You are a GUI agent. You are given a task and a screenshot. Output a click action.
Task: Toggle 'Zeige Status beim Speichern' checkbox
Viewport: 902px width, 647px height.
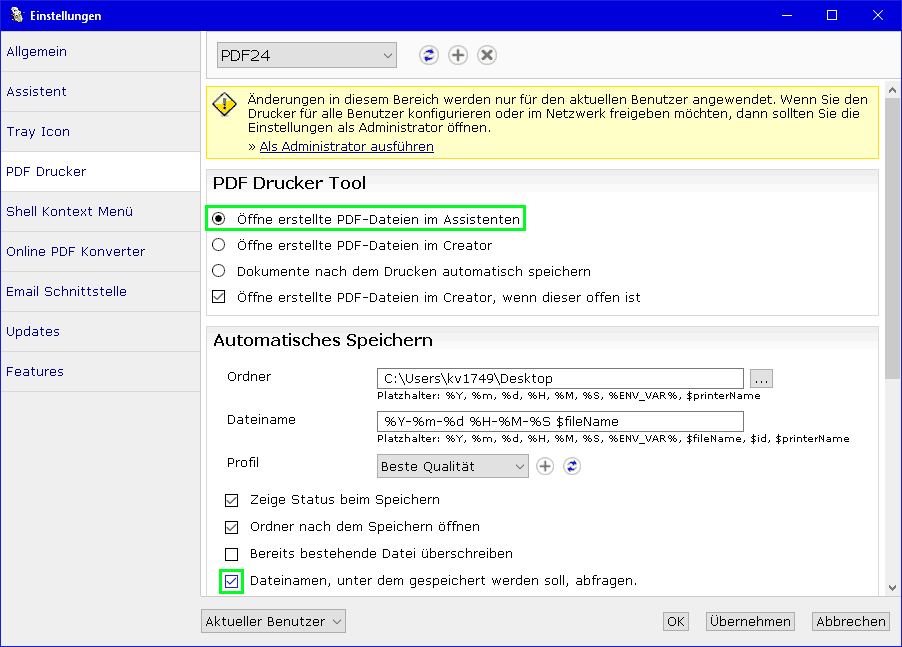pos(232,500)
